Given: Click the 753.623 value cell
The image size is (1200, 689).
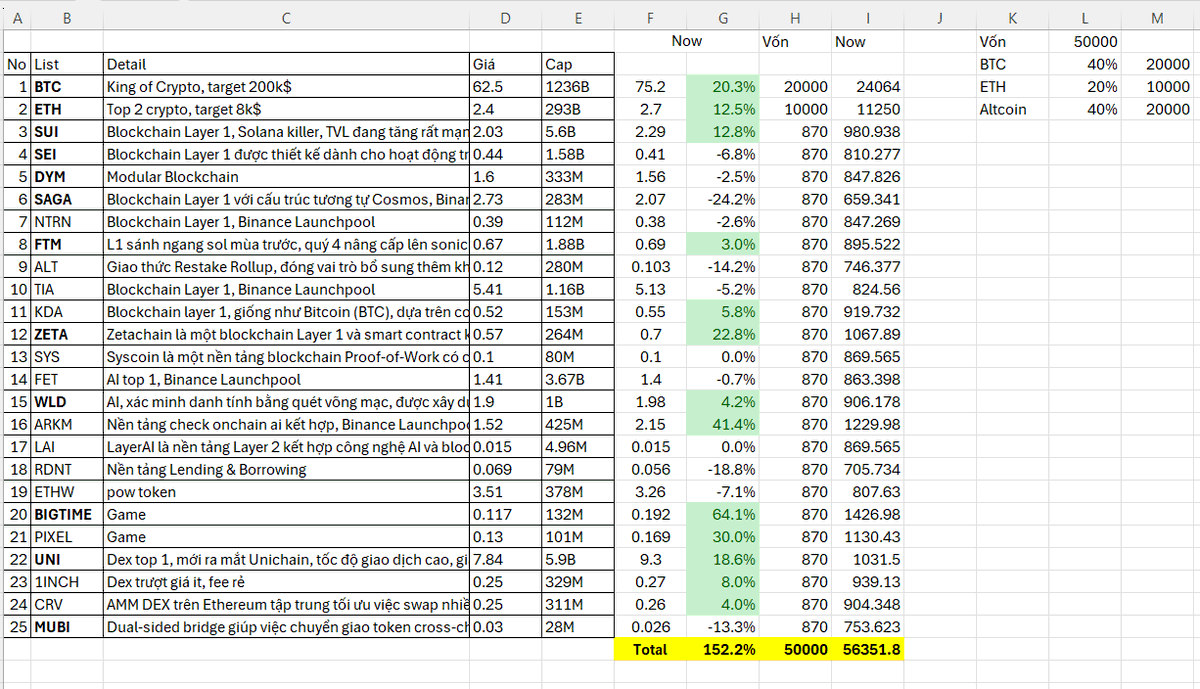Looking at the screenshot, I should (867, 626).
